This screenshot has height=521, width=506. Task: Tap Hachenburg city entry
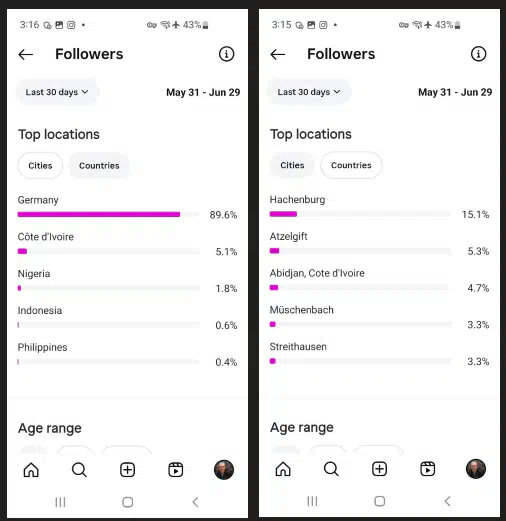tap(379, 207)
